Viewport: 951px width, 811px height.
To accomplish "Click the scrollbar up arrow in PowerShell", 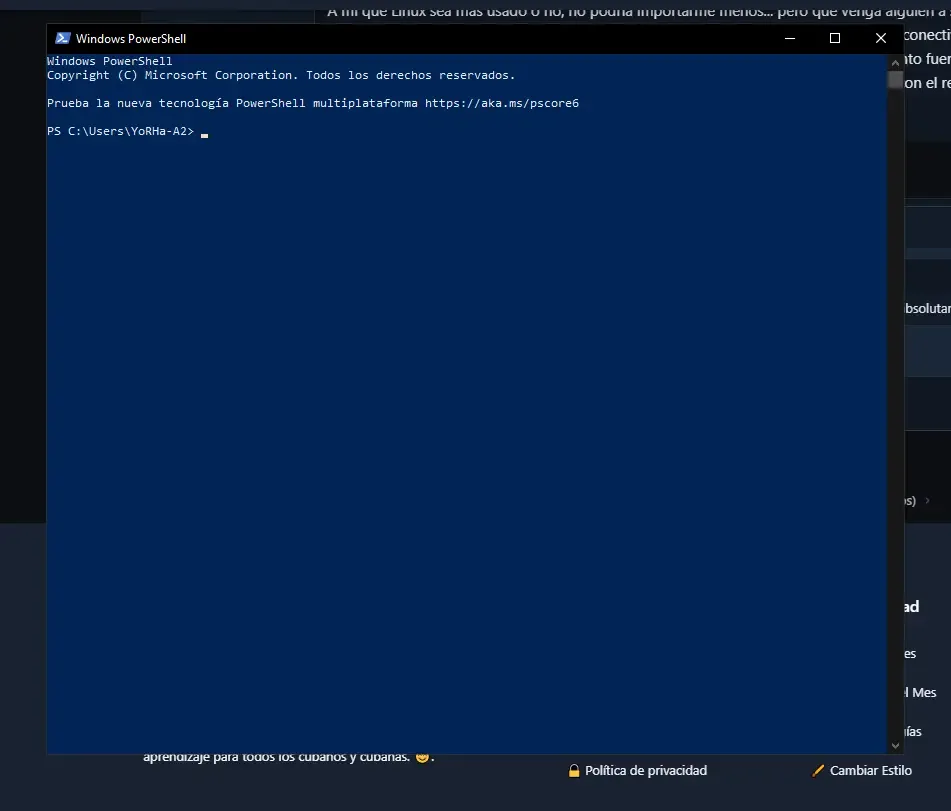I will coord(895,62).
